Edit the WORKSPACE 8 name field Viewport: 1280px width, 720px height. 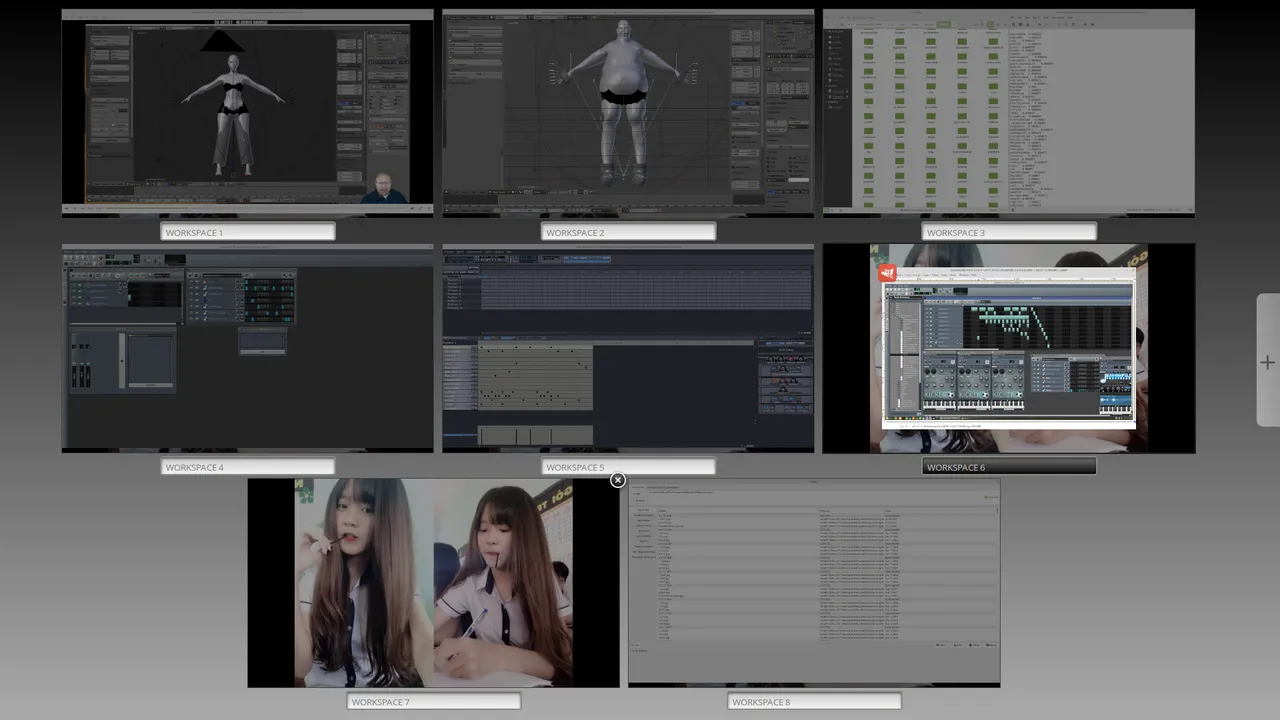click(814, 702)
